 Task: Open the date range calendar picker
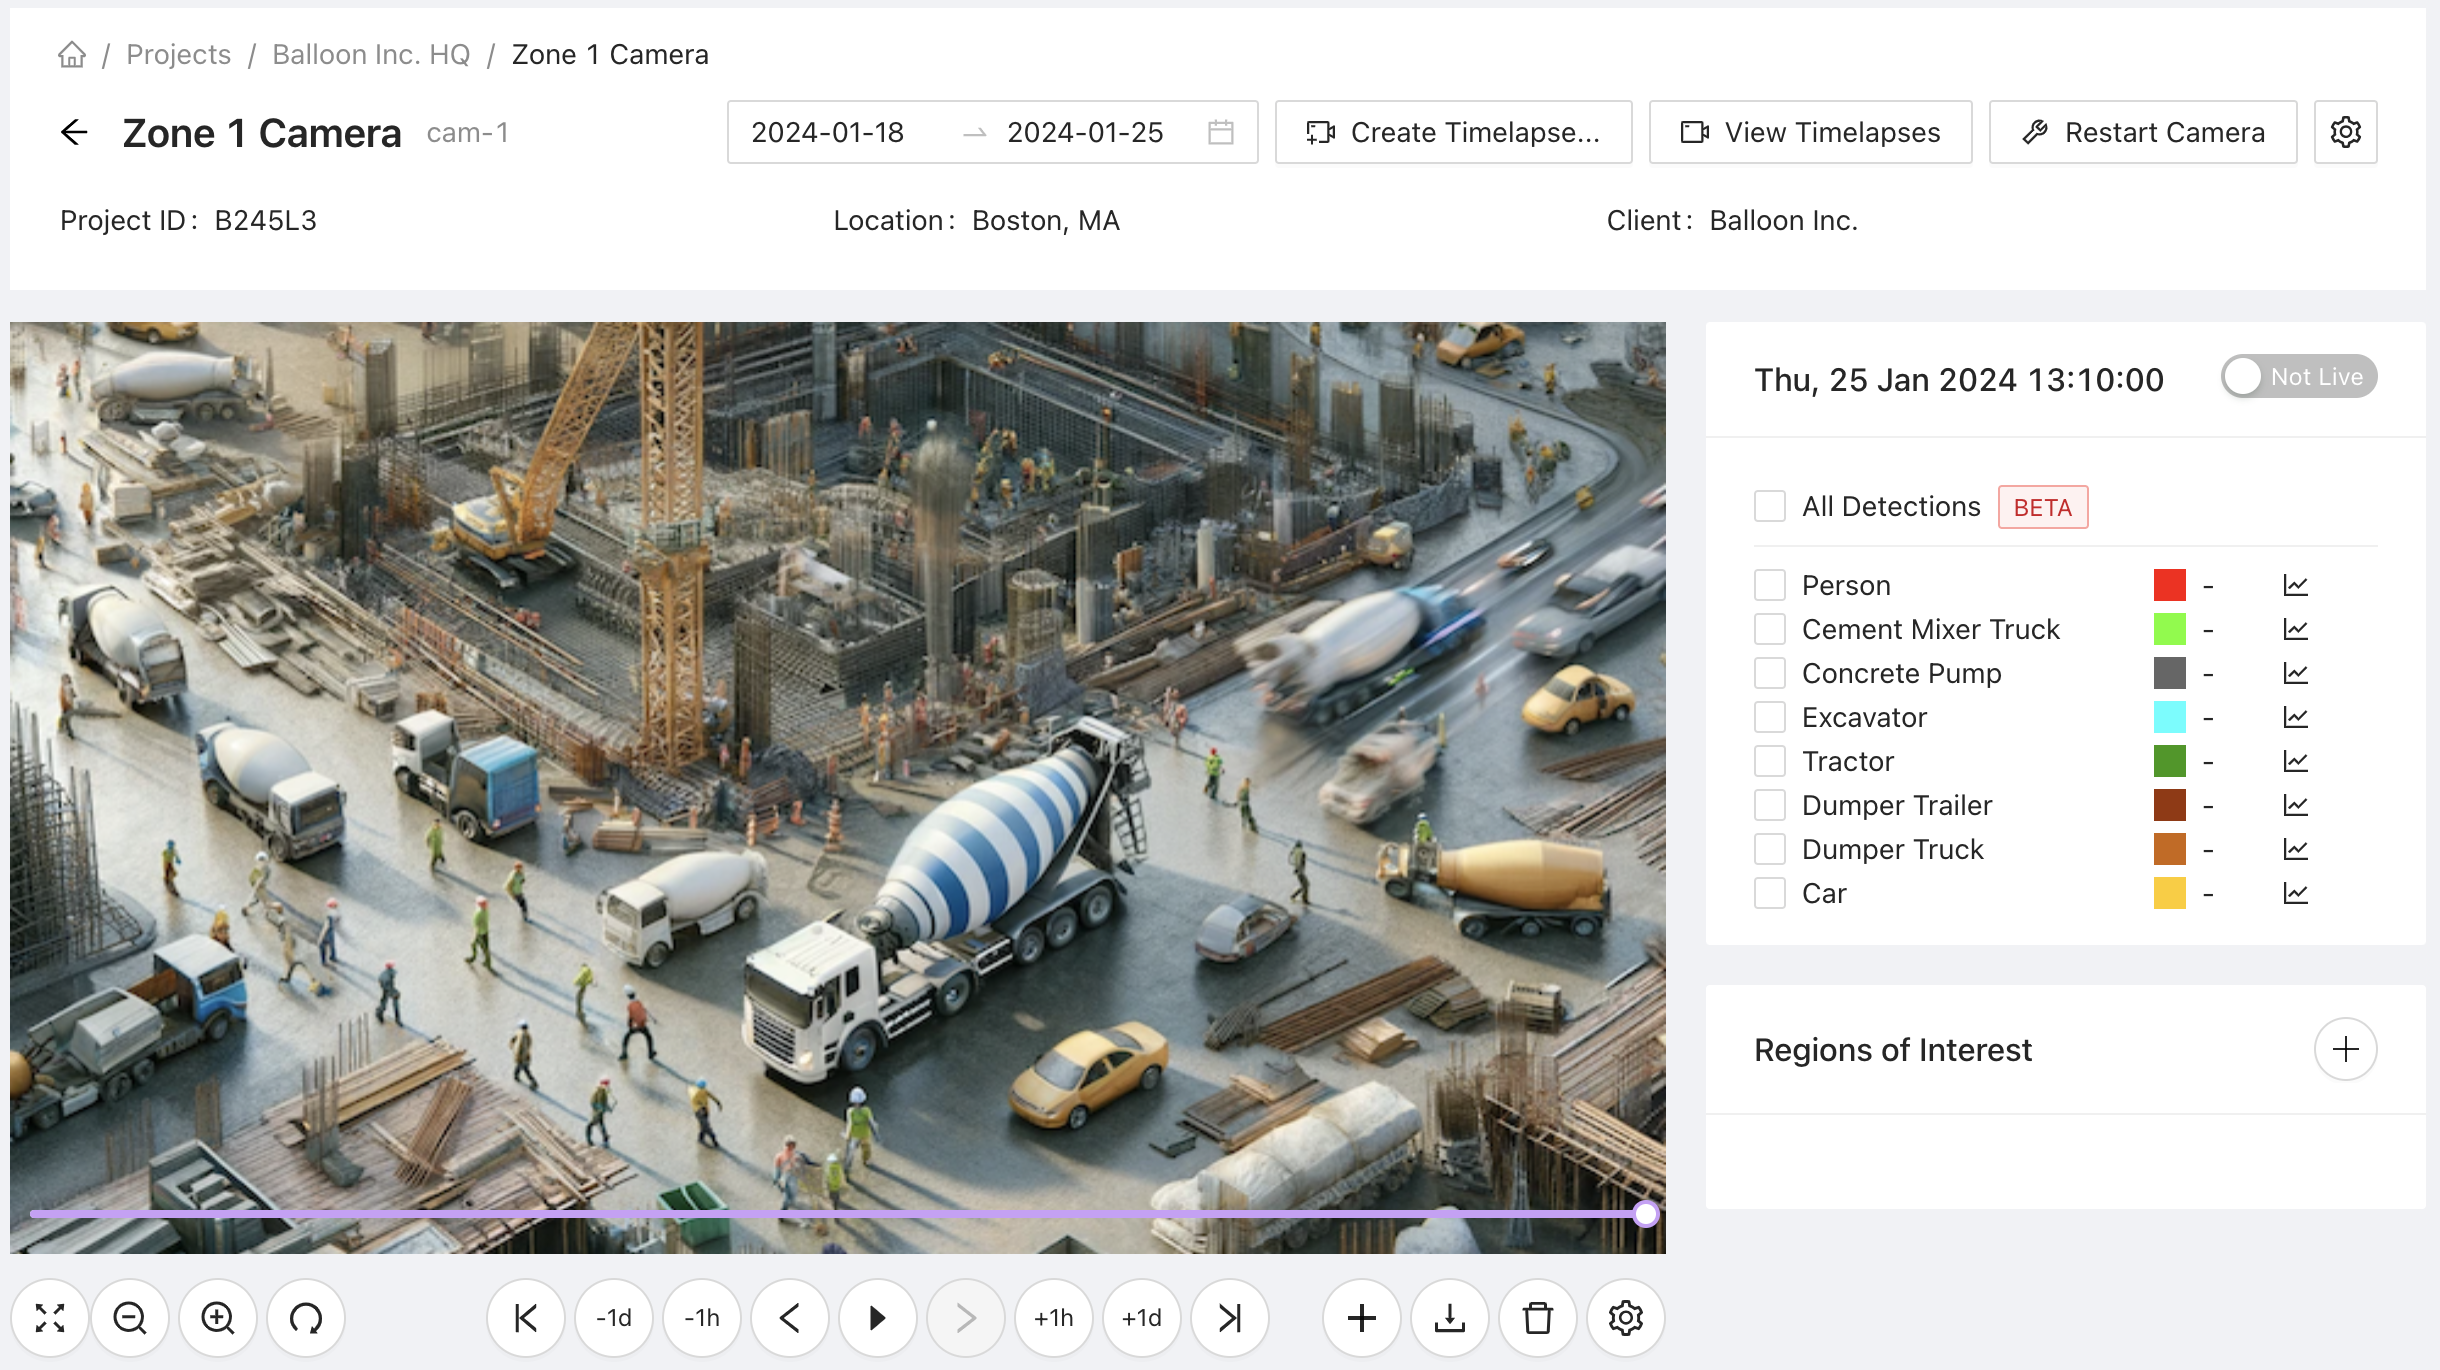(x=1220, y=132)
